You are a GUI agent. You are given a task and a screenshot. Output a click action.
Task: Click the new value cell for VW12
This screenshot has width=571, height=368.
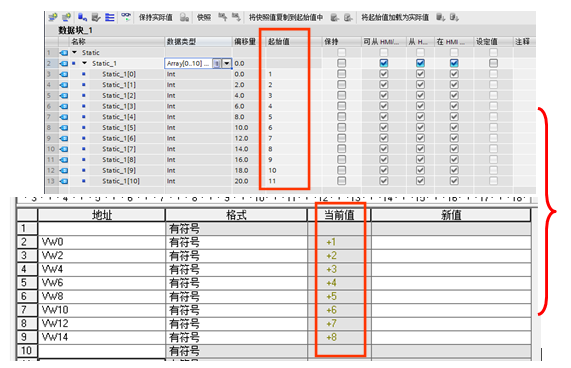point(451,324)
